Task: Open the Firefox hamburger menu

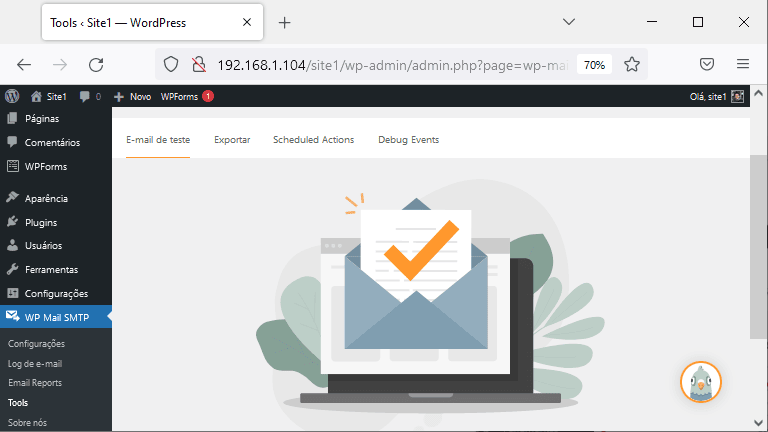Action: pyautogui.click(x=743, y=64)
